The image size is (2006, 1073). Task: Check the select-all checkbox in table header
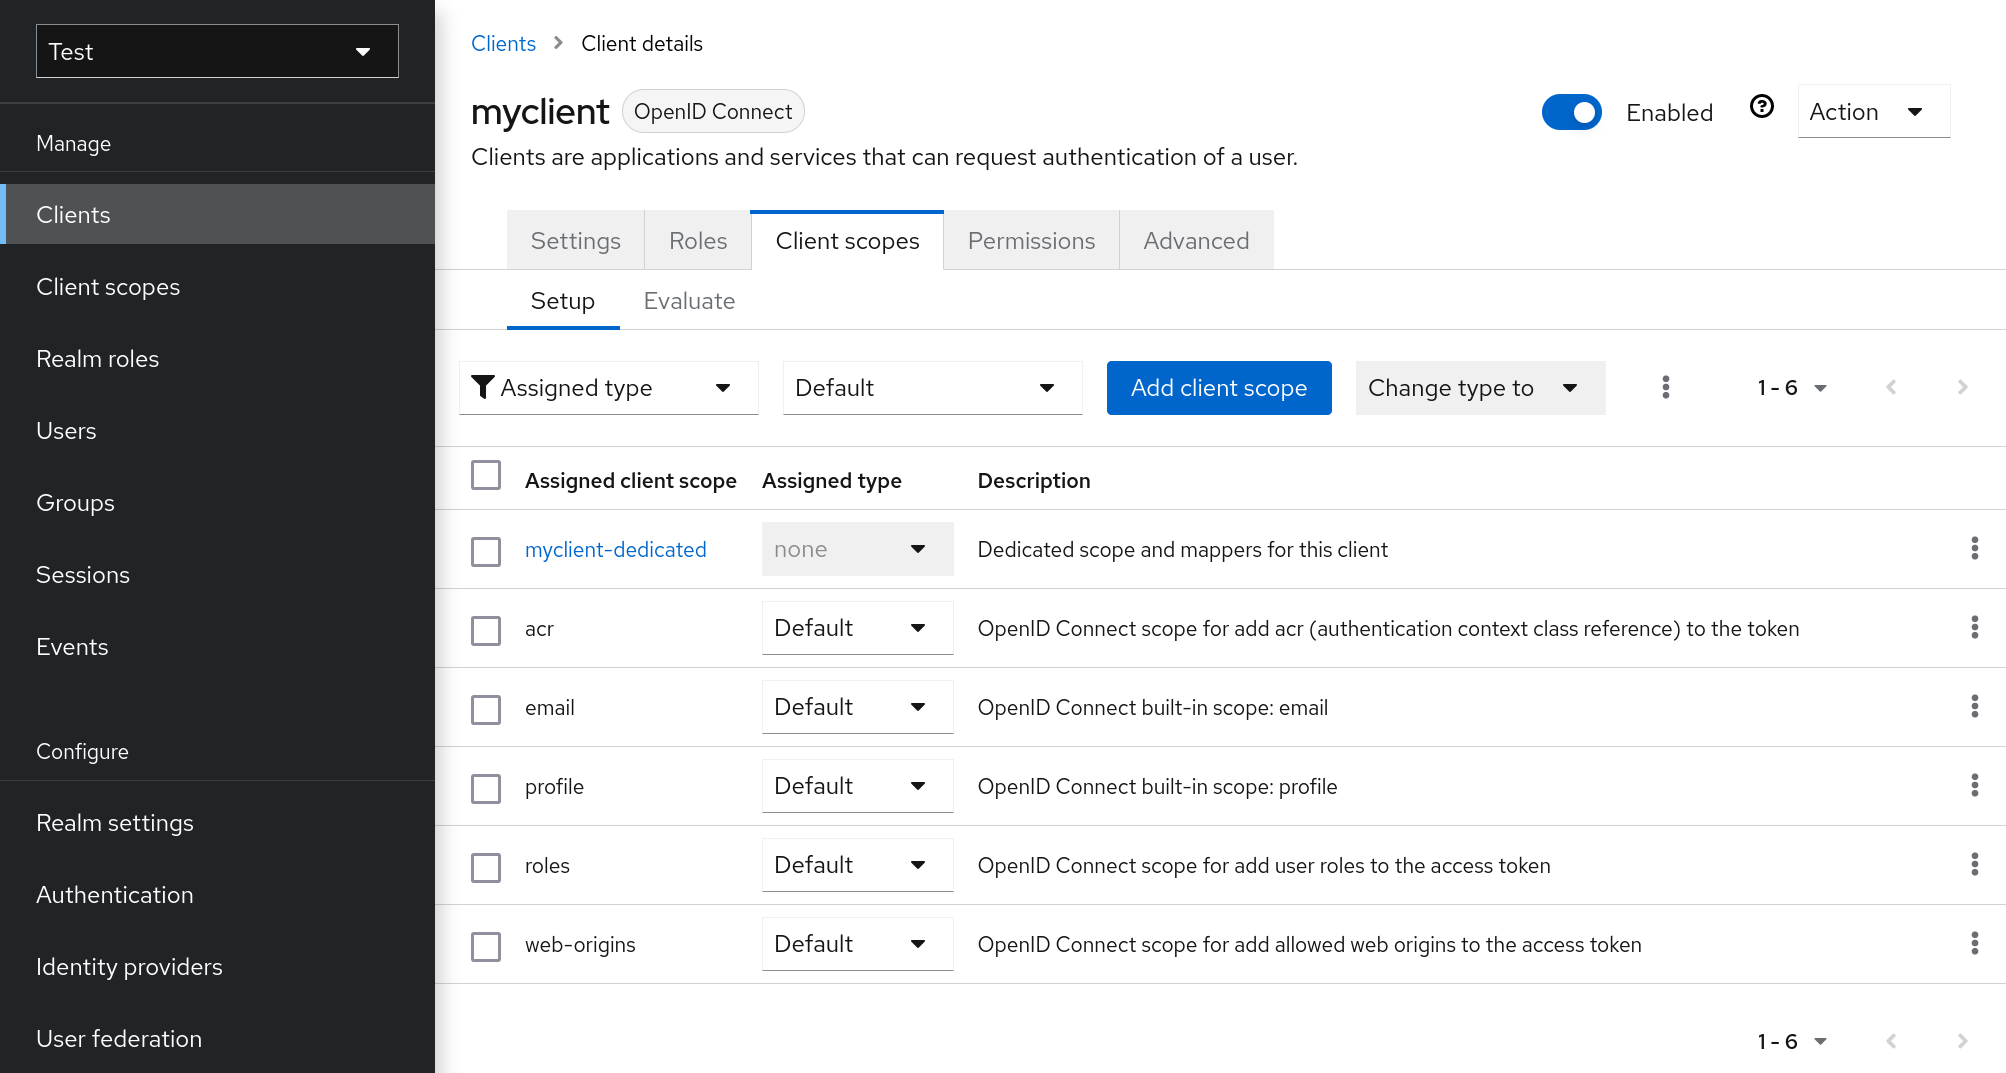(486, 475)
